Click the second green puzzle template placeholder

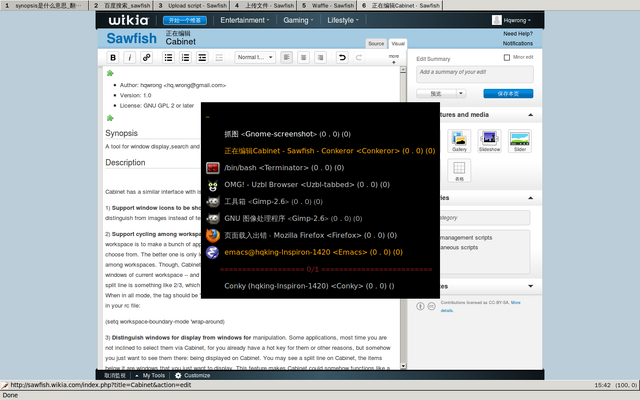pos(110,118)
